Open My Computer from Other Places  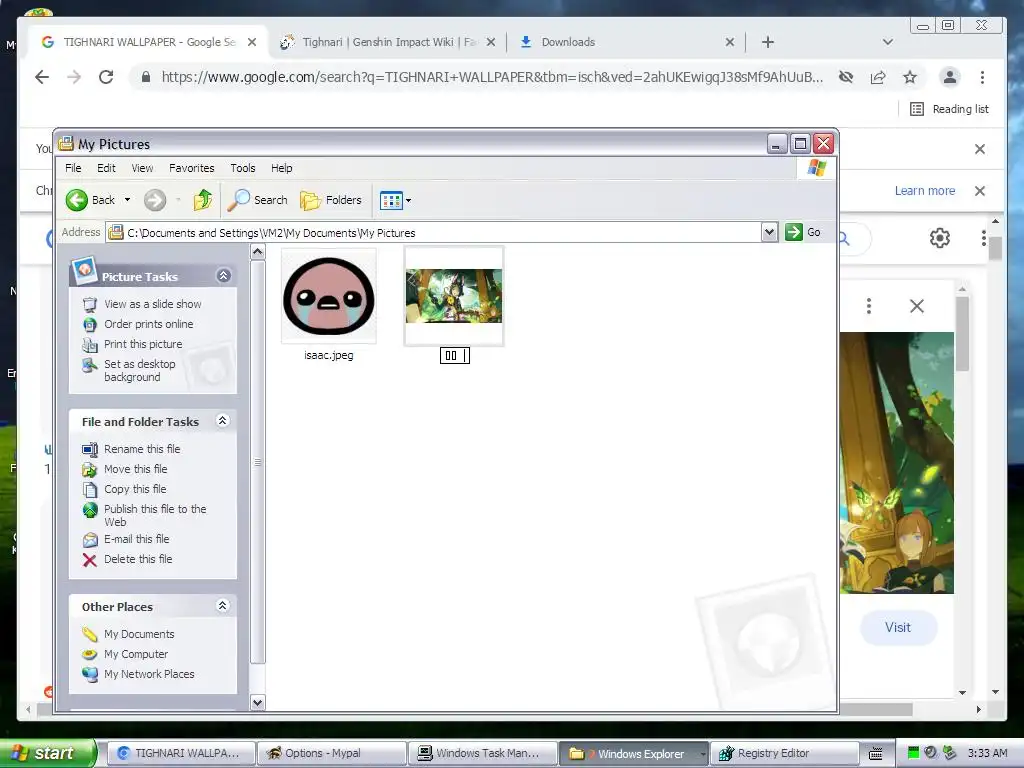coord(136,654)
